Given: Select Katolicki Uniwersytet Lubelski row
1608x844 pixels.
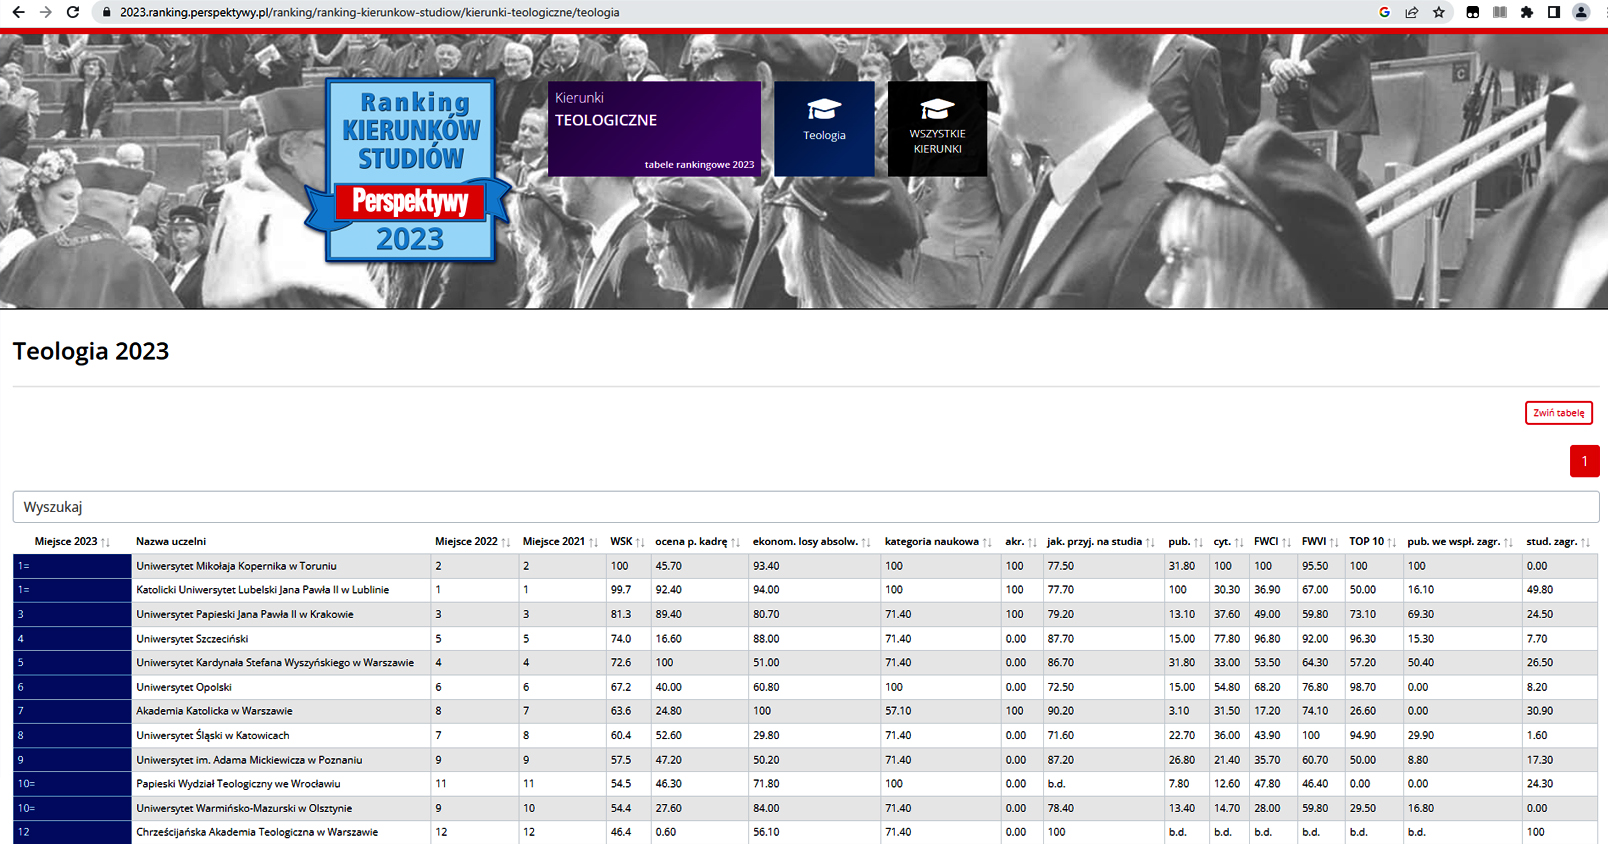Looking at the screenshot, I should click(806, 590).
